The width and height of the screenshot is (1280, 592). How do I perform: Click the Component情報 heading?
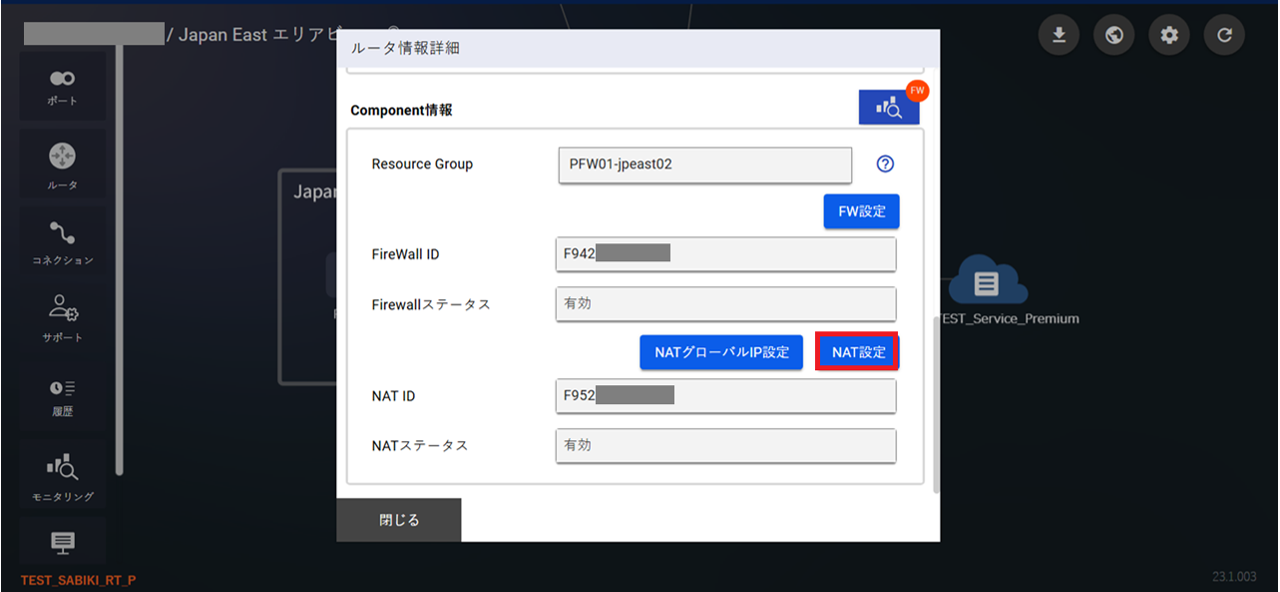tap(401, 110)
